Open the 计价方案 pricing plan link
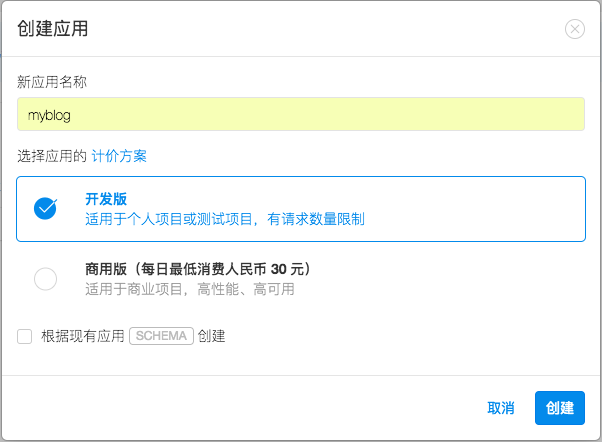Image resolution: width=602 pixels, height=442 pixels. pos(119,156)
